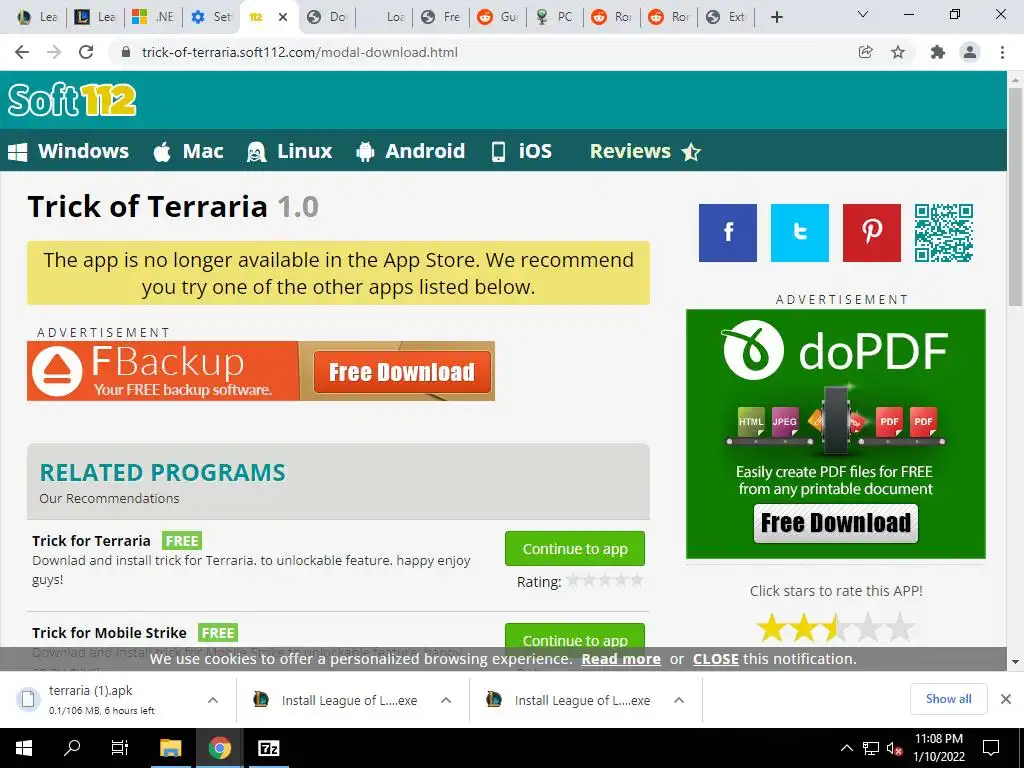Share this page icon in address bar

click(x=866, y=52)
